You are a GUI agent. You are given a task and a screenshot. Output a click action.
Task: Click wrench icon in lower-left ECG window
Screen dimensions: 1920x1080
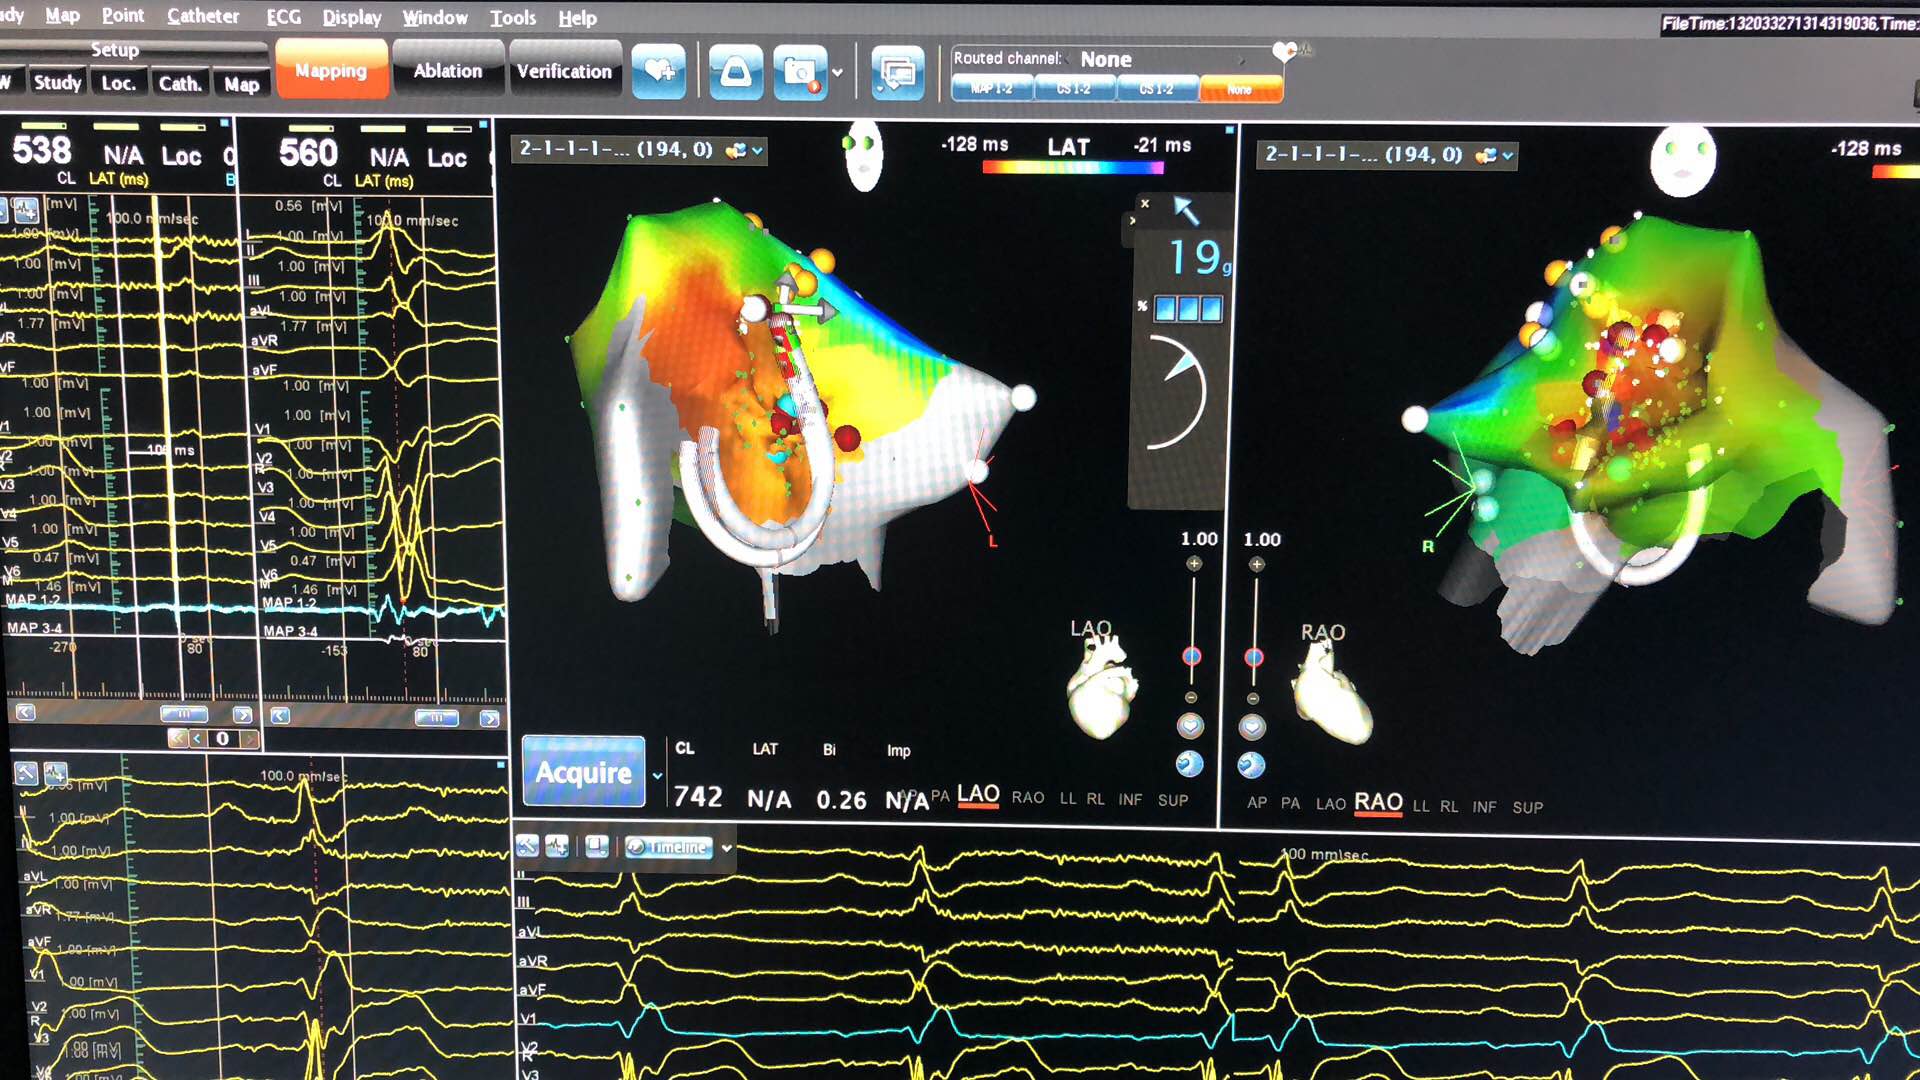click(26, 773)
